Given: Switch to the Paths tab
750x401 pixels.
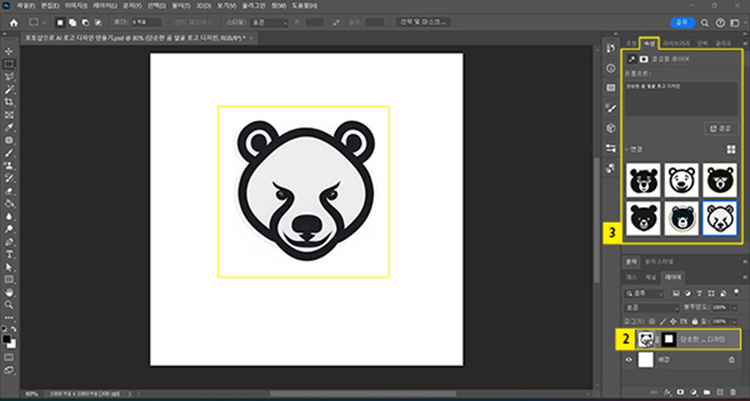Looking at the screenshot, I should point(631,277).
